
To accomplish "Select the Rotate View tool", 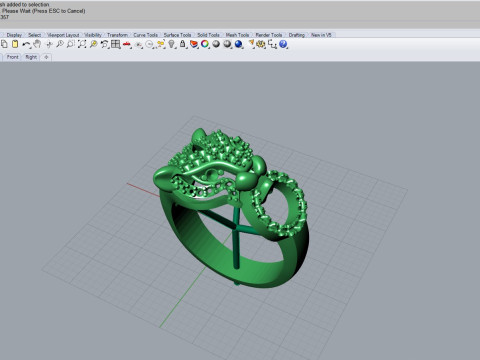I will coord(49,44).
